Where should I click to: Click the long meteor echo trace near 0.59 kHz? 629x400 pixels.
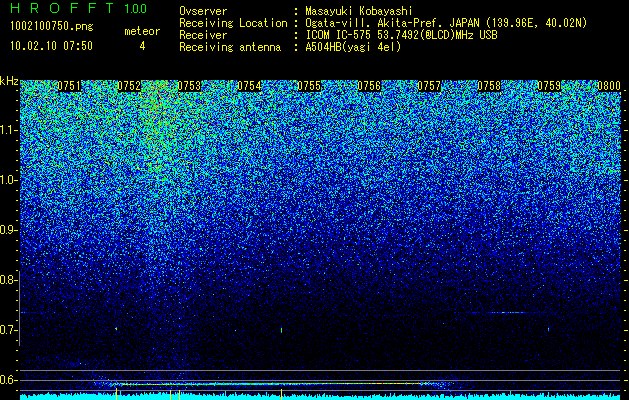pyautogui.click(x=273, y=384)
